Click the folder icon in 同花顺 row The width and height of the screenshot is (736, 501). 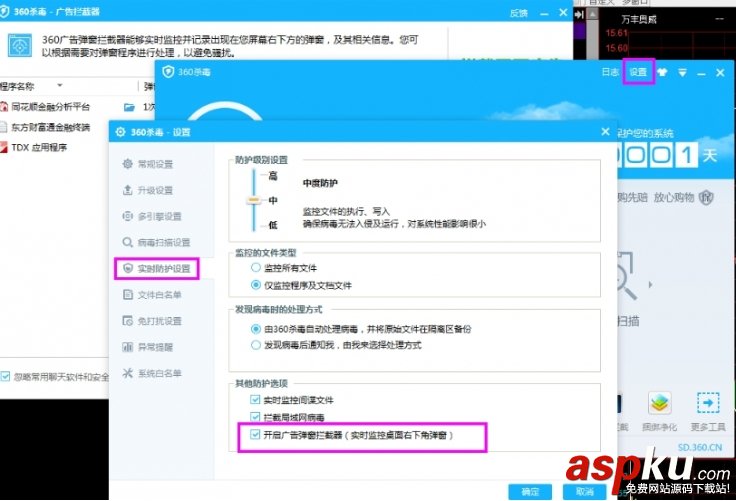(x=129, y=107)
